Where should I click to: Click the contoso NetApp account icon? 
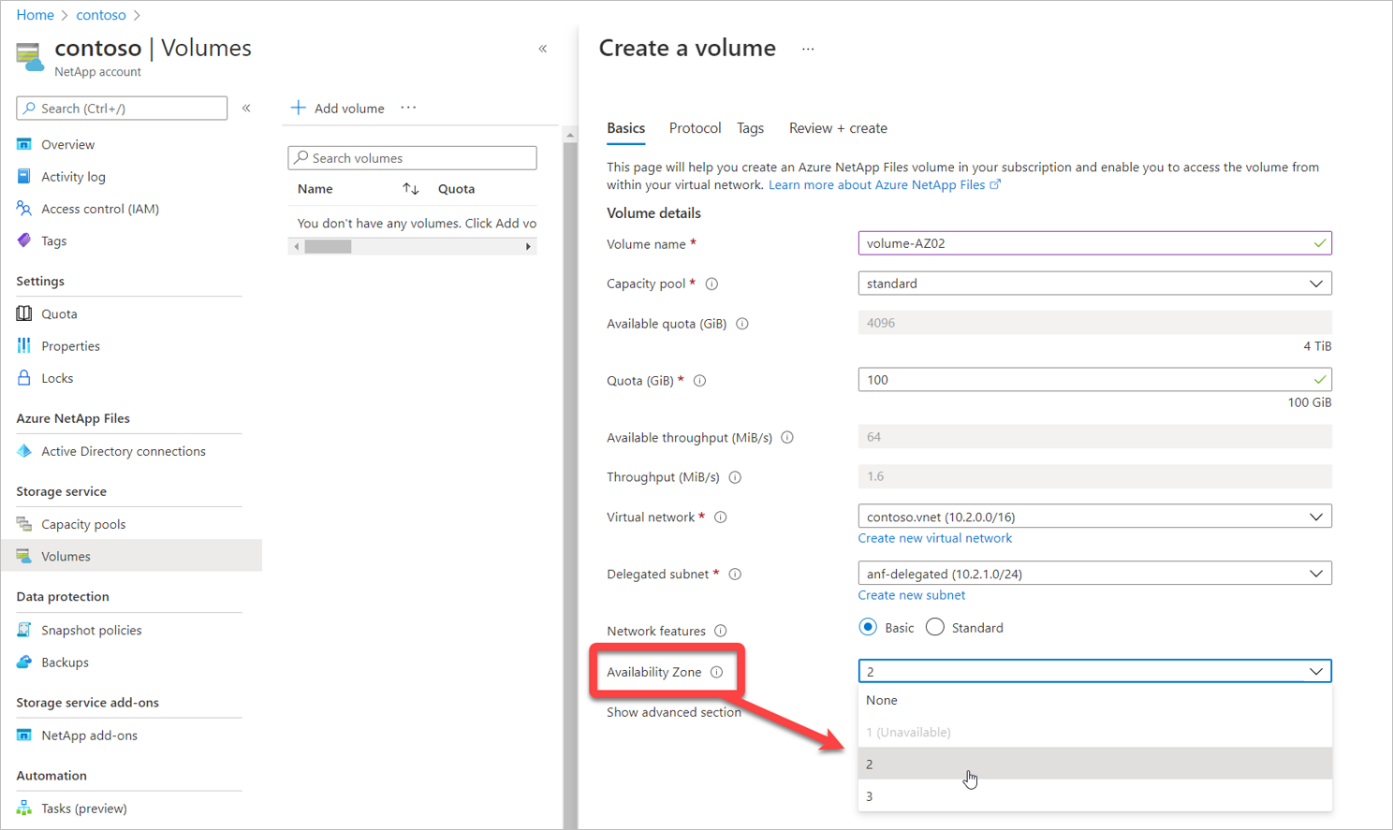click(31, 57)
